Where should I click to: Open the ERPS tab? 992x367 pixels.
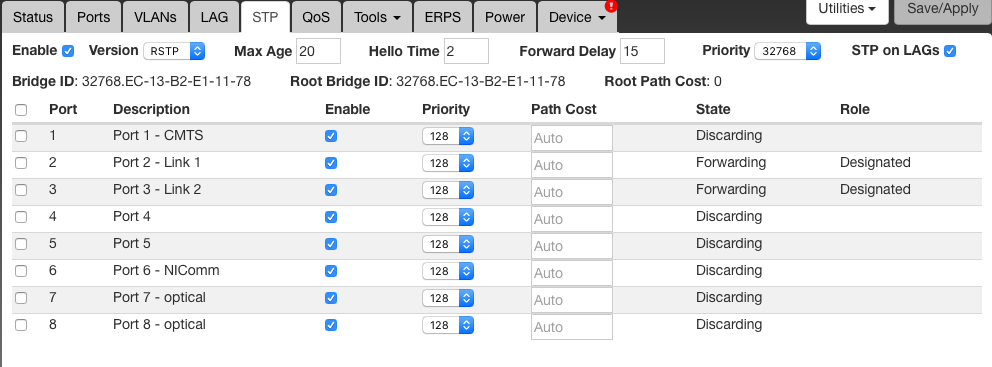[442, 17]
